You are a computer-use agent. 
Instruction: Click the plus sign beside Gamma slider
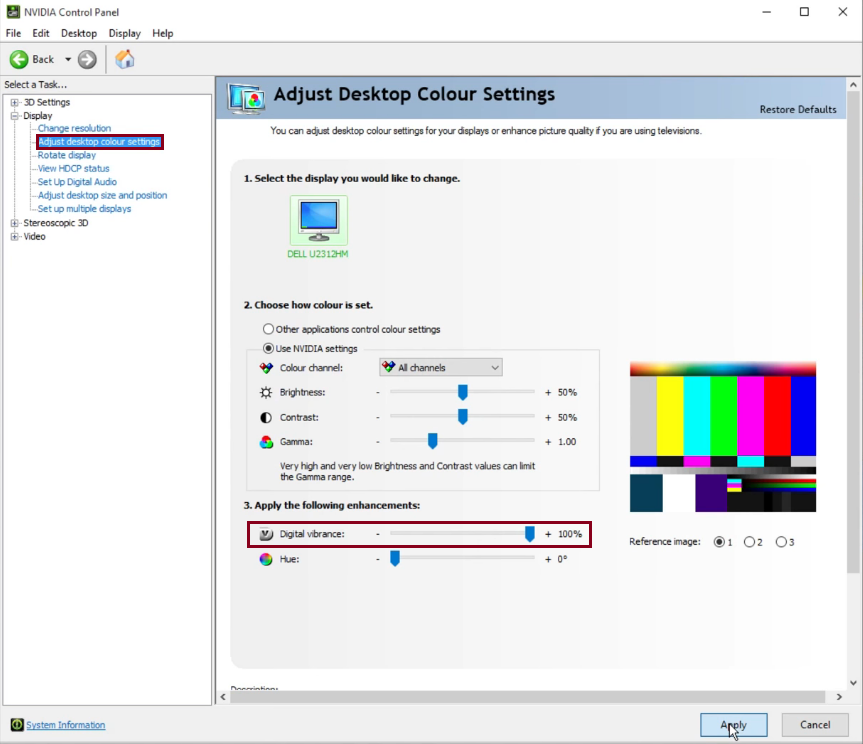click(548, 441)
